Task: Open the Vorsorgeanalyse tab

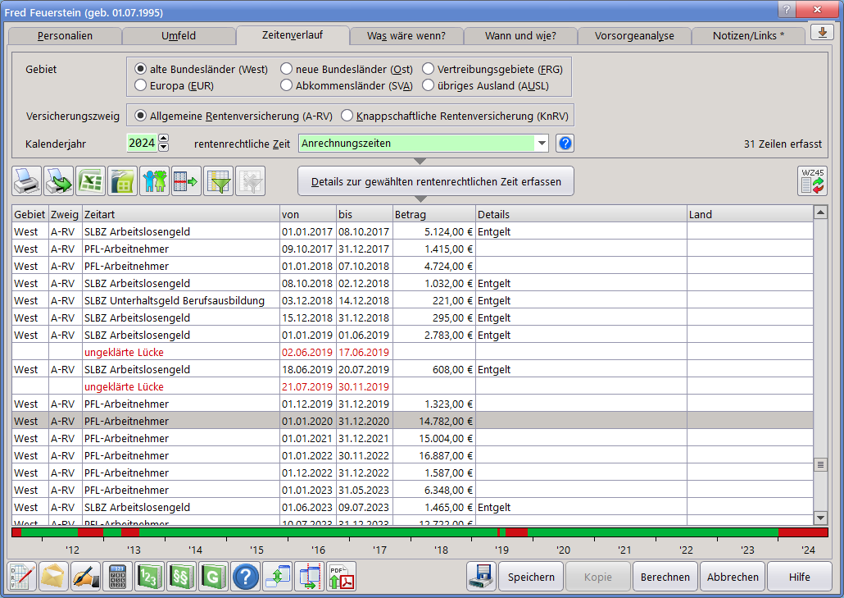Action: (x=634, y=36)
